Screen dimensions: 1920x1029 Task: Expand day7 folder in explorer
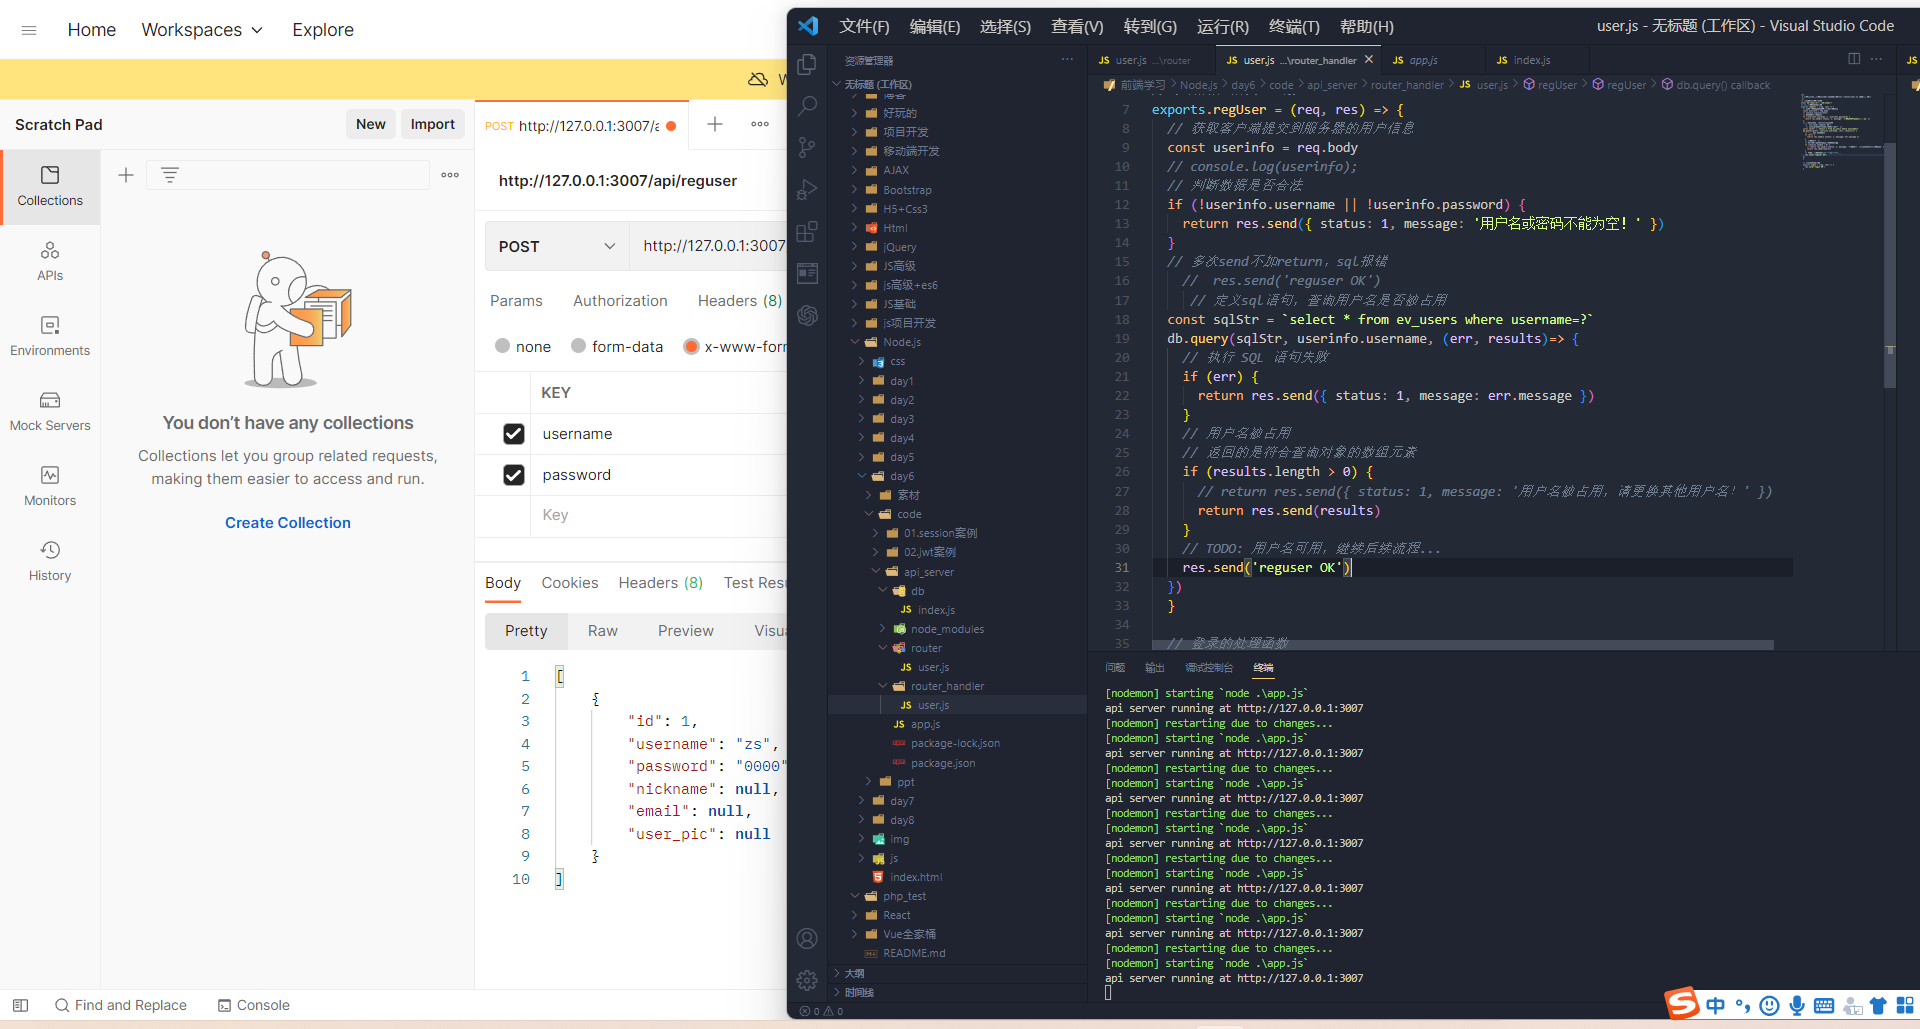(x=862, y=801)
